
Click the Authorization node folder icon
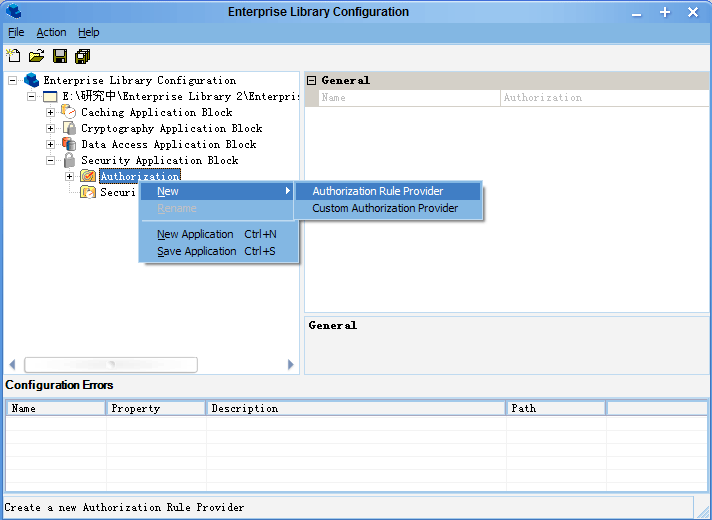point(88,176)
